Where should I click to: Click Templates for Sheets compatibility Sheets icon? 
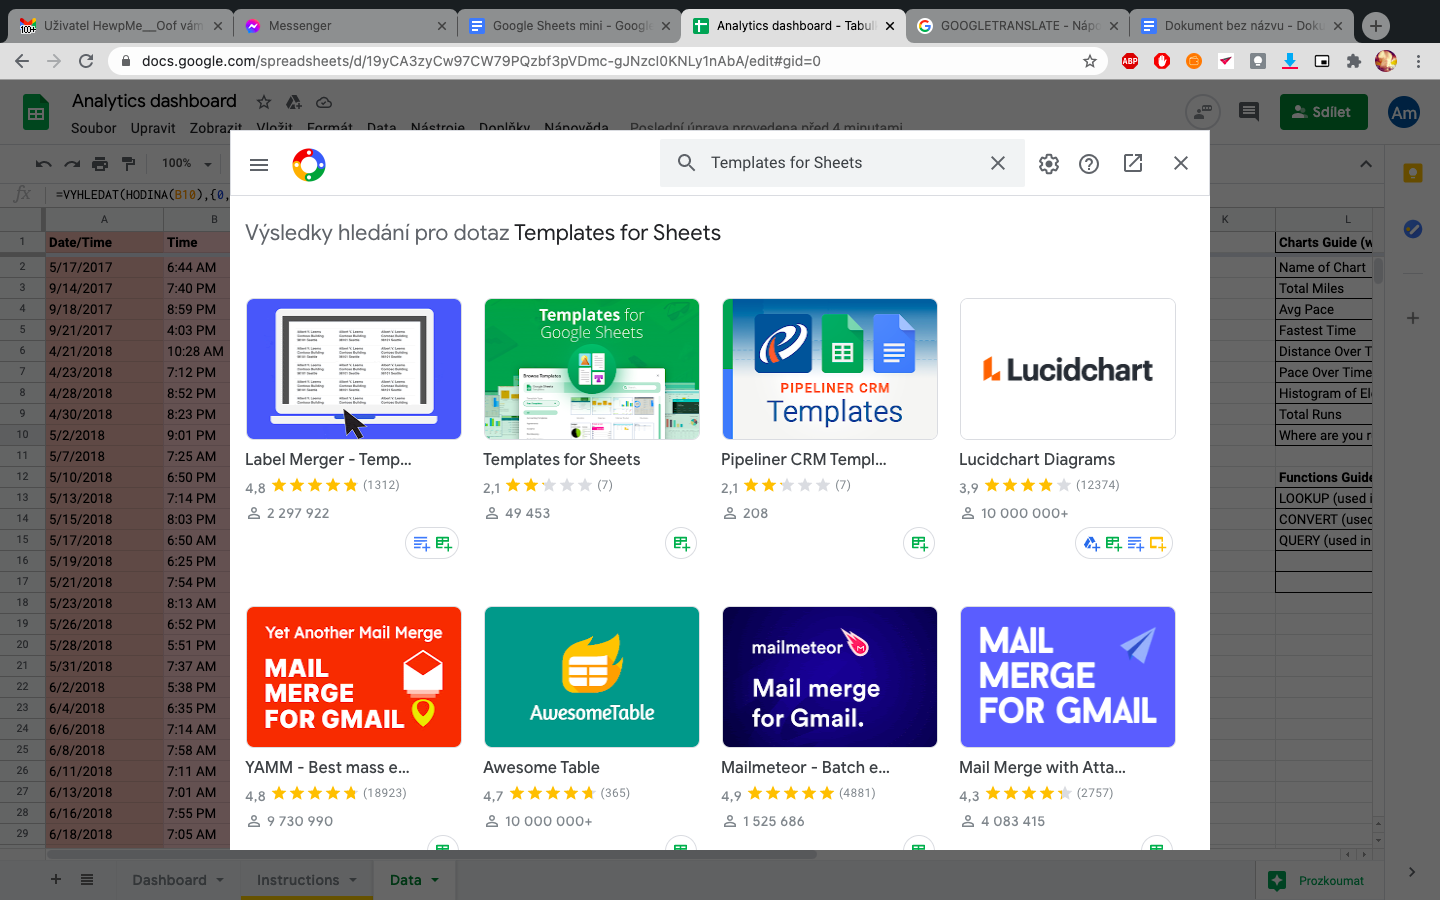pyautogui.click(x=681, y=543)
